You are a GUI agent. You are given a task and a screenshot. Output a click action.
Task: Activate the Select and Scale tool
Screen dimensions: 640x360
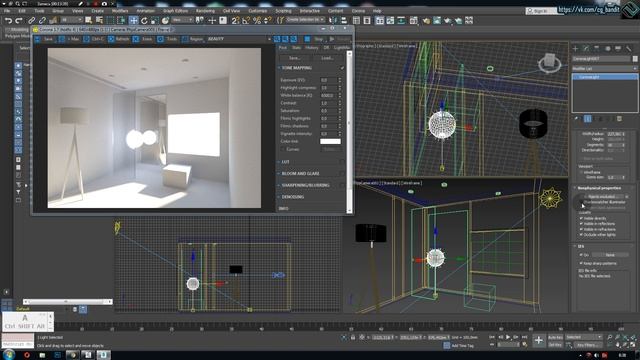click(155, 20)
